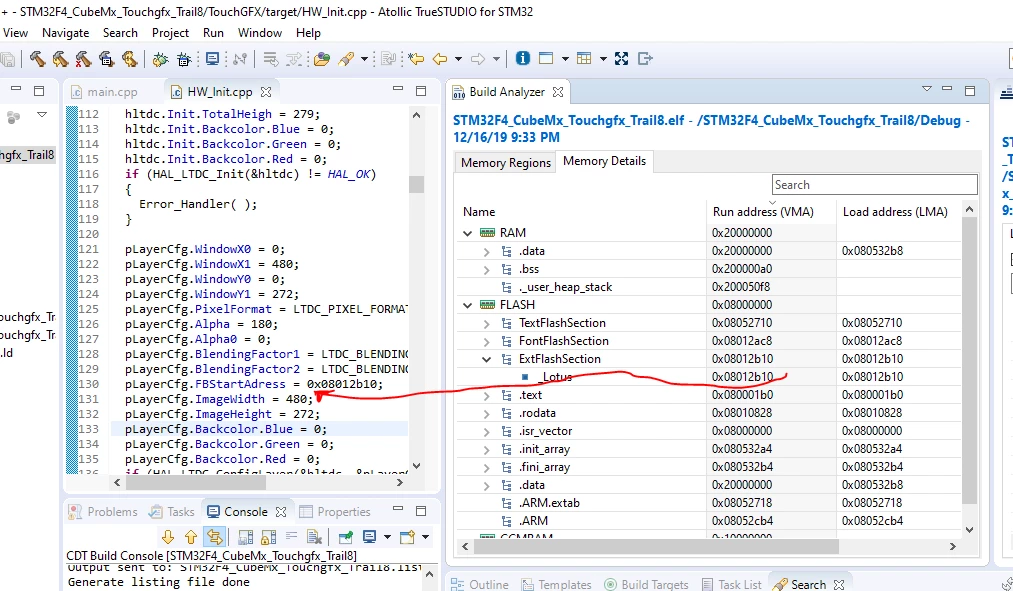Click the Build settings hammer icon

(107, 59)
